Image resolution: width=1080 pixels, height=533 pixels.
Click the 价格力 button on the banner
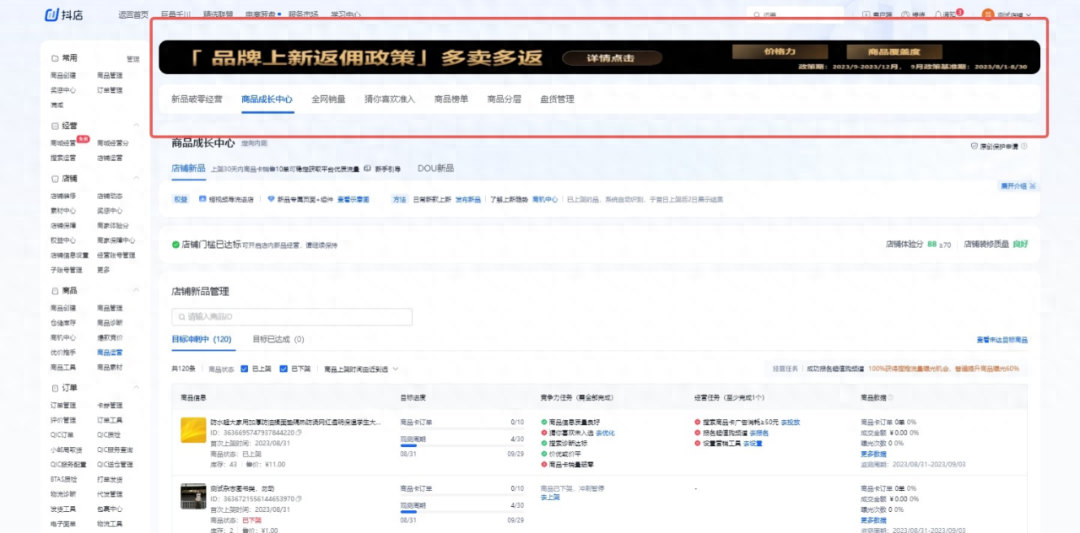tap(780, 52)
